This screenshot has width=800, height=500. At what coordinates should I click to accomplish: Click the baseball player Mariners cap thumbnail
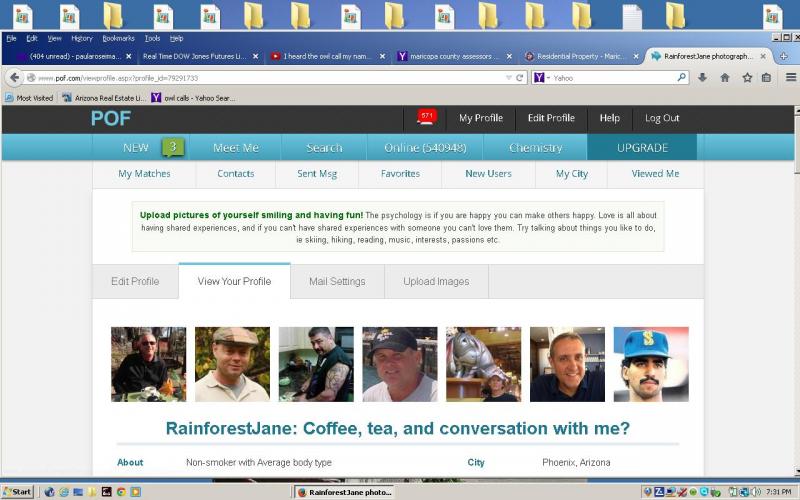point(651,364)
